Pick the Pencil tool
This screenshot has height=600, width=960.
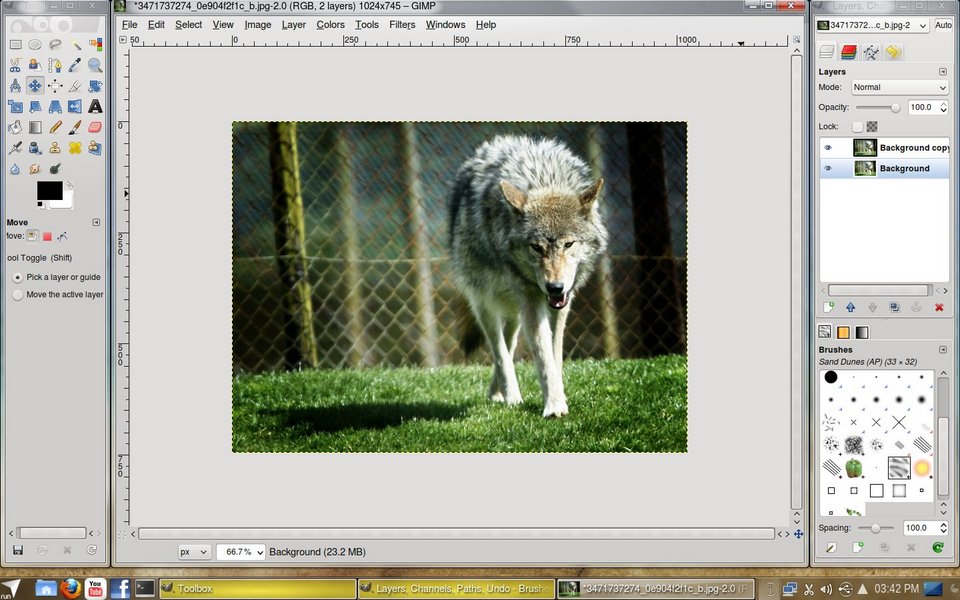coord(55,127)
